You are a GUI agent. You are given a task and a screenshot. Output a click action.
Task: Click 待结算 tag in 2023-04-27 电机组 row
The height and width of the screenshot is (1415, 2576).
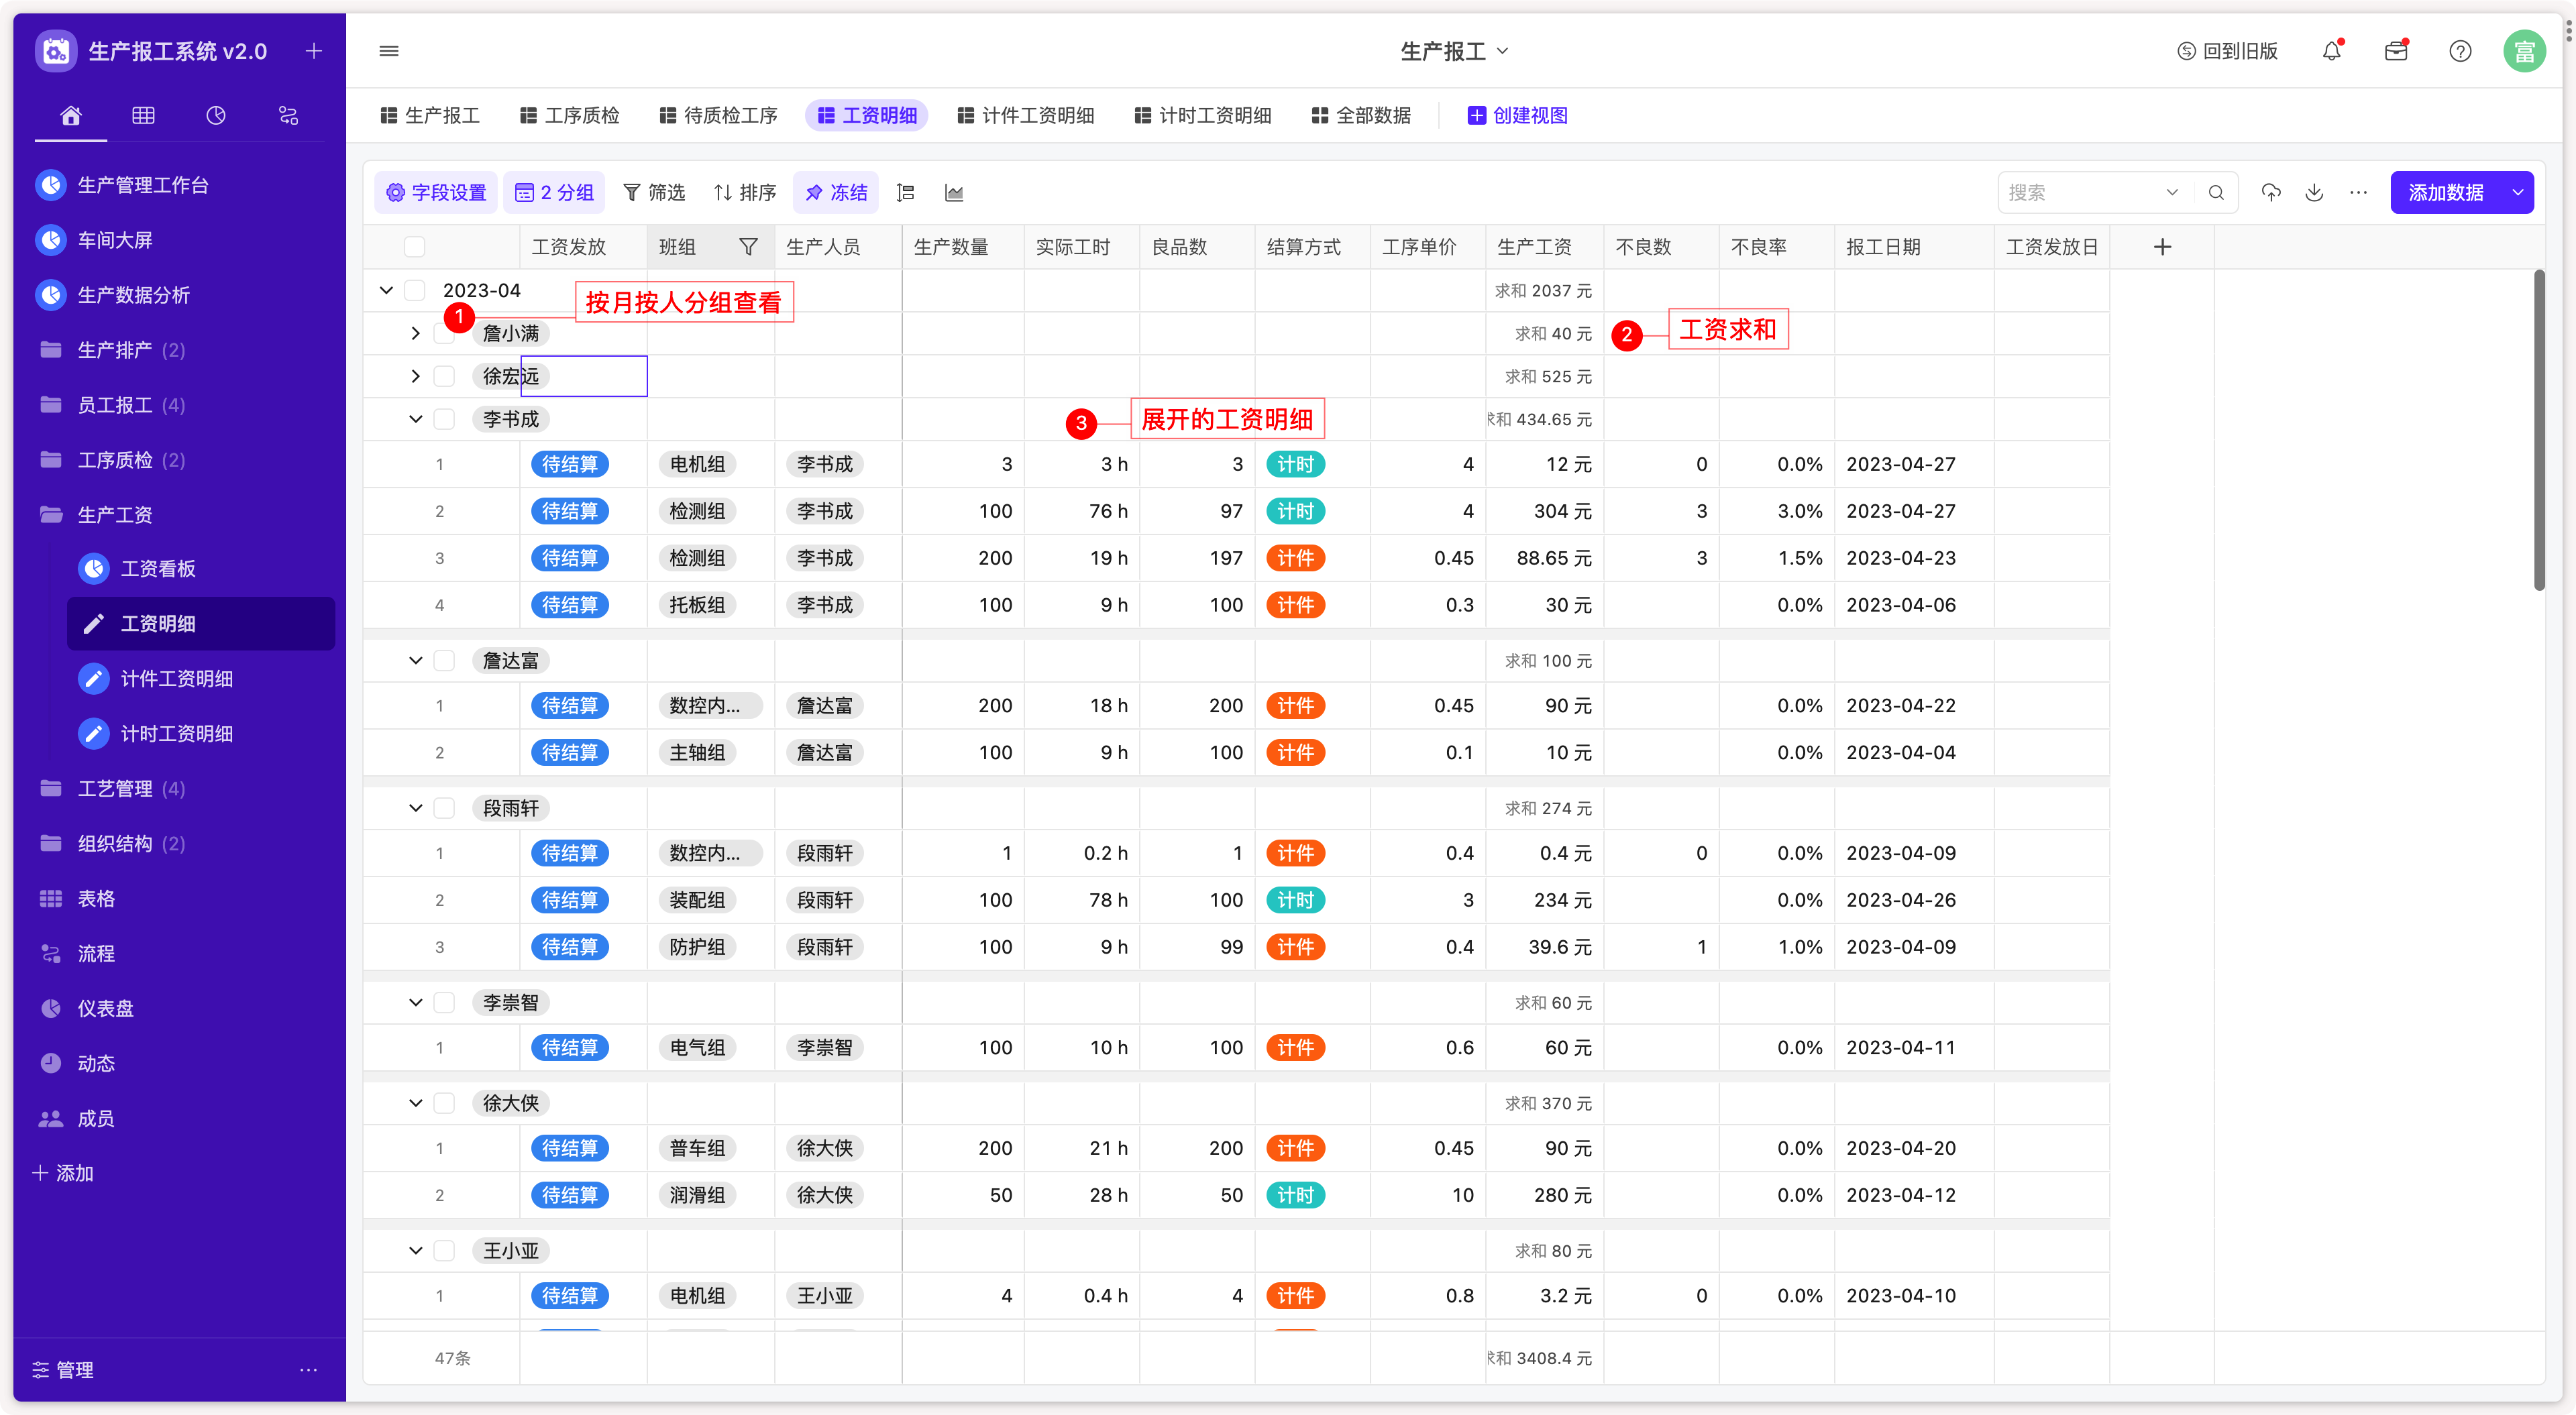(x=570, y=464)
